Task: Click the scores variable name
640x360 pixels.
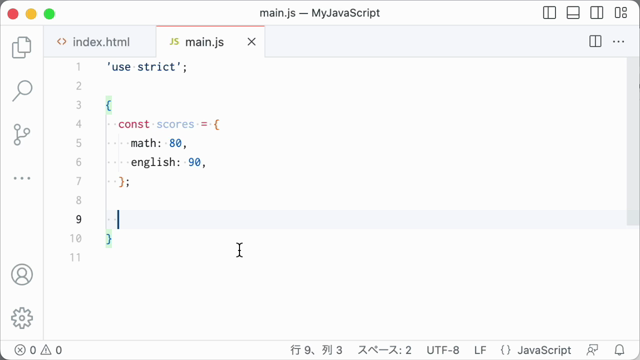Action: (x=175, y=124)
